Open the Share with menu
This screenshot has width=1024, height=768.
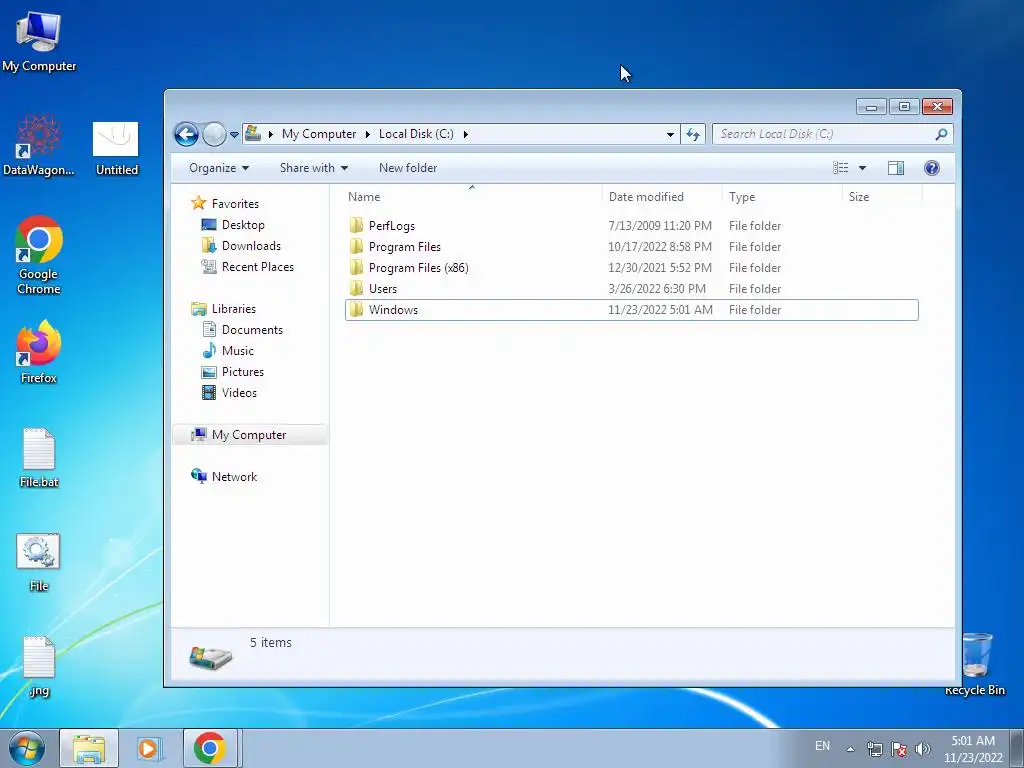click(313, 168)
